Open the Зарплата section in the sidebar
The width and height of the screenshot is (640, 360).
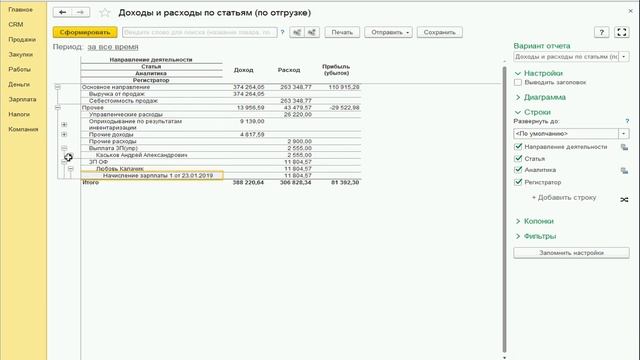pyautogui.click(x=22, y=99)
